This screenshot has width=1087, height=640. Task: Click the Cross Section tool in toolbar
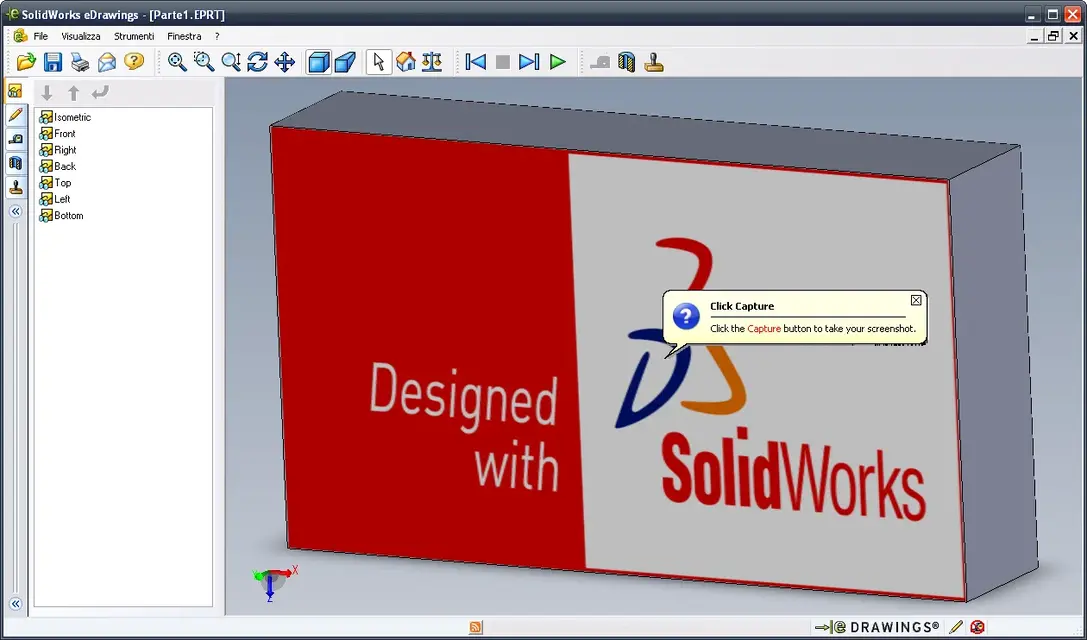(627, 62)
